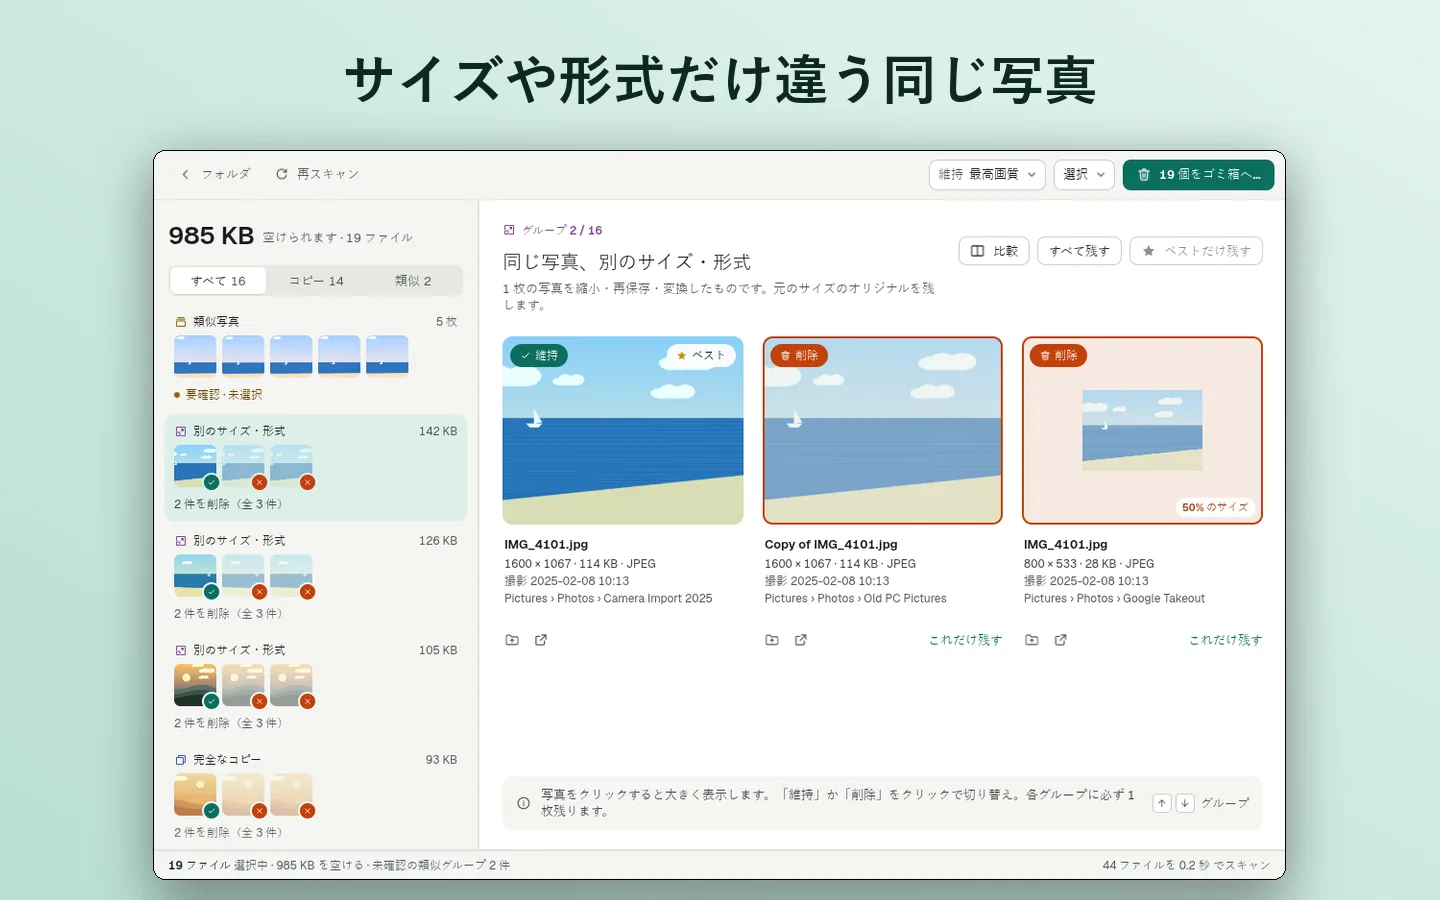Click the show-in-folder icon under Google Takeout

click(x=1032, y=640)
